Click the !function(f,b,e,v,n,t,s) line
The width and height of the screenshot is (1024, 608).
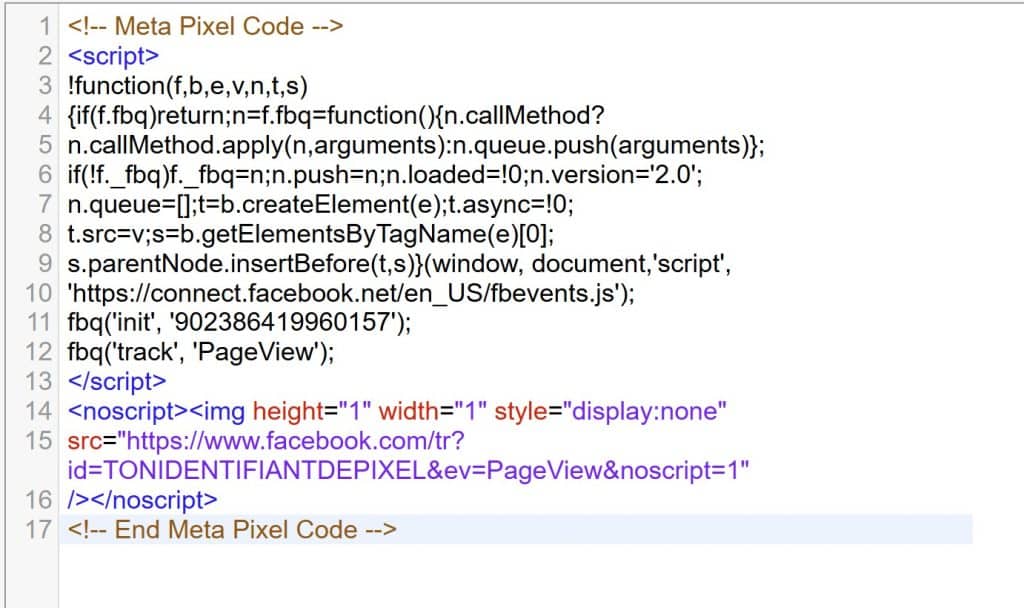(187, 86)
